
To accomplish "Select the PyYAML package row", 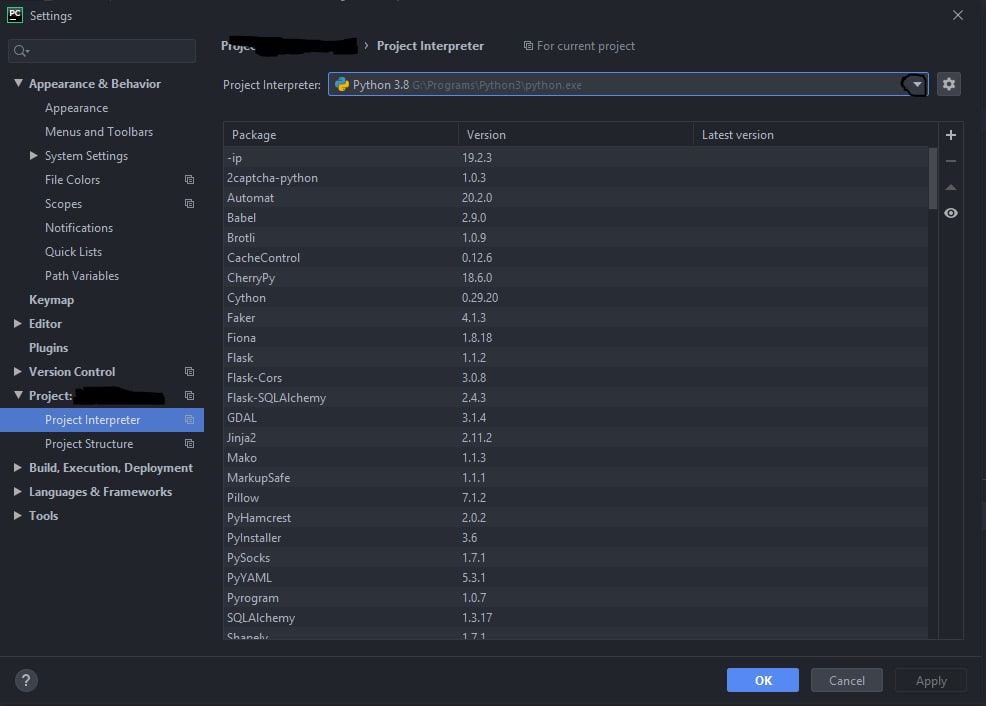I will click(x=575, y=578).
